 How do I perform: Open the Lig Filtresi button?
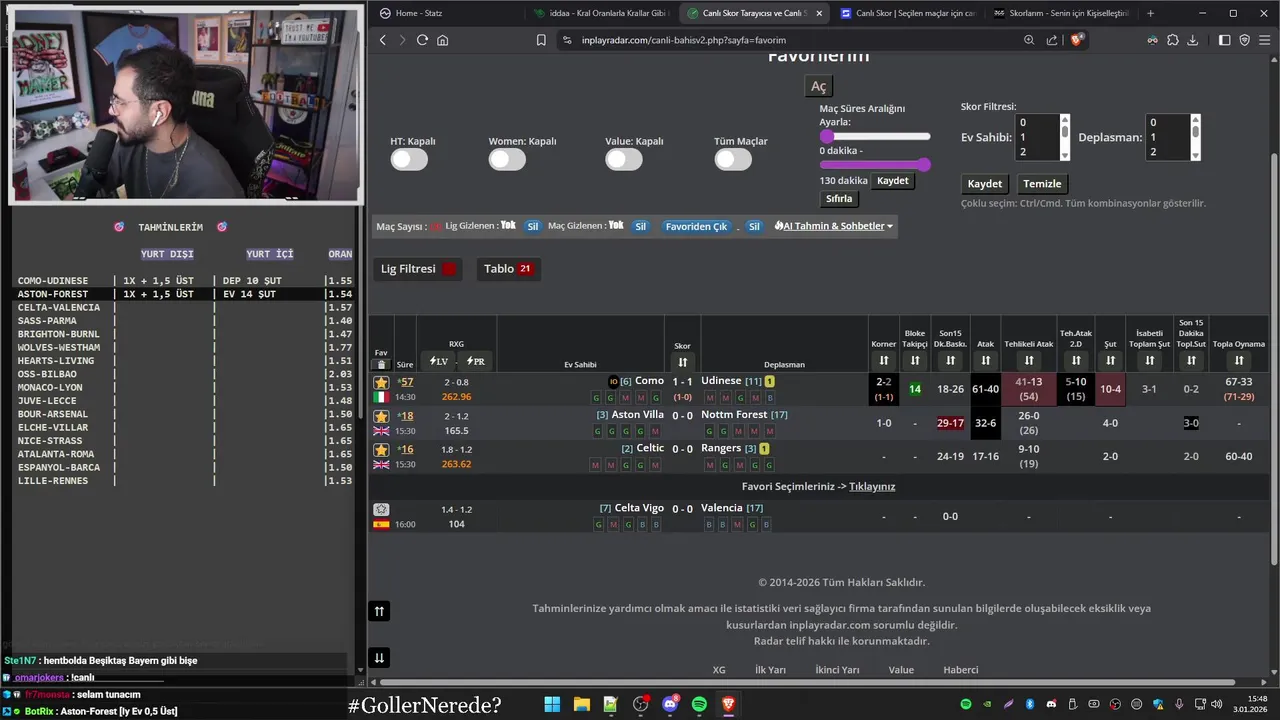coord(419,269)
